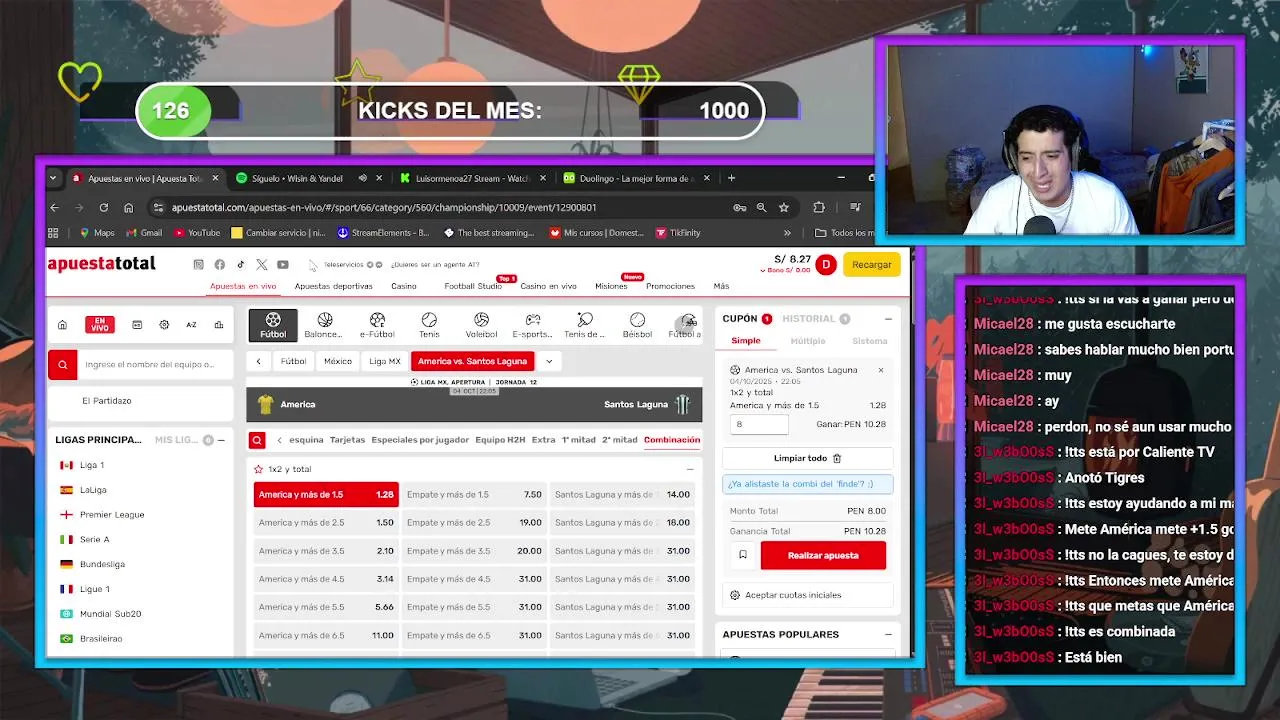Select the Fútbol sport icon

tap(273, 325)
